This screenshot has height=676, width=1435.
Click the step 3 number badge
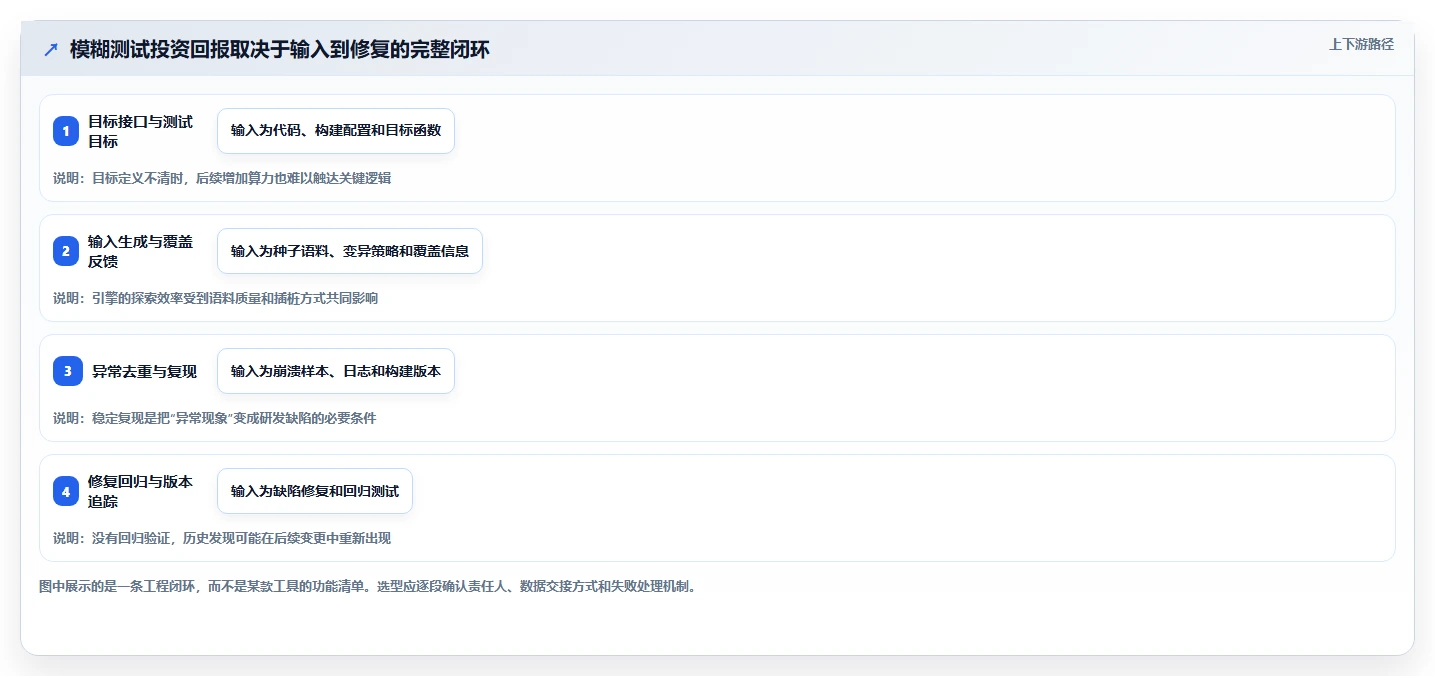[66, 371]
